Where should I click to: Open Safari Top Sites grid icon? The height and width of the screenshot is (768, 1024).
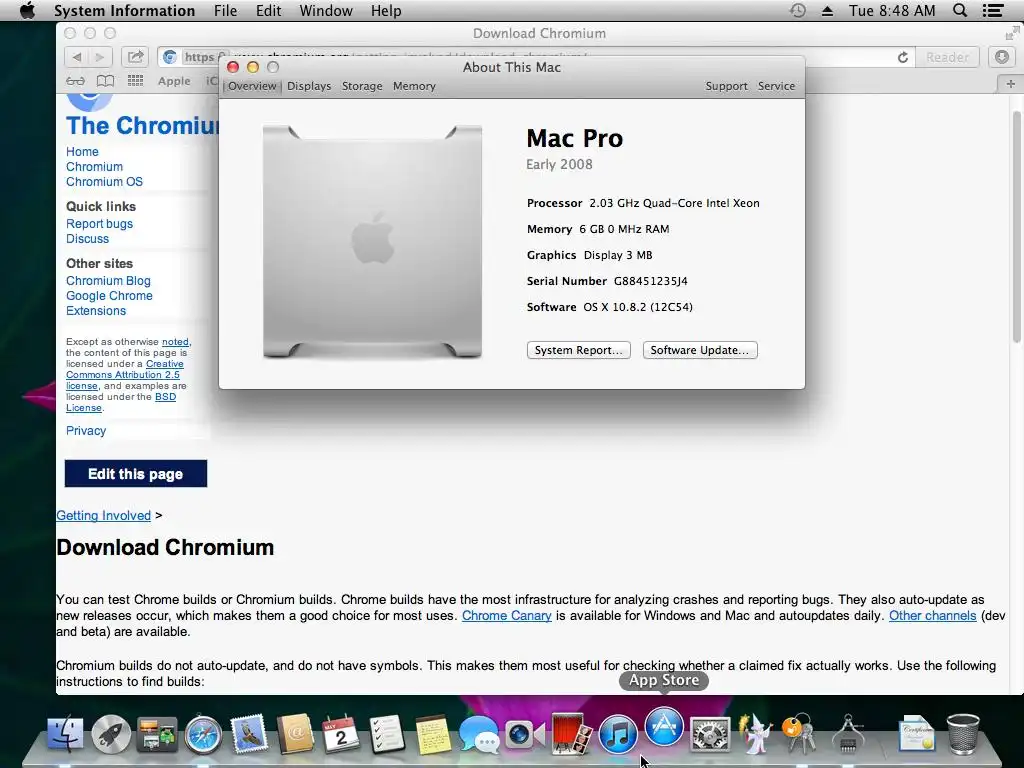click(x=135, y=81)
